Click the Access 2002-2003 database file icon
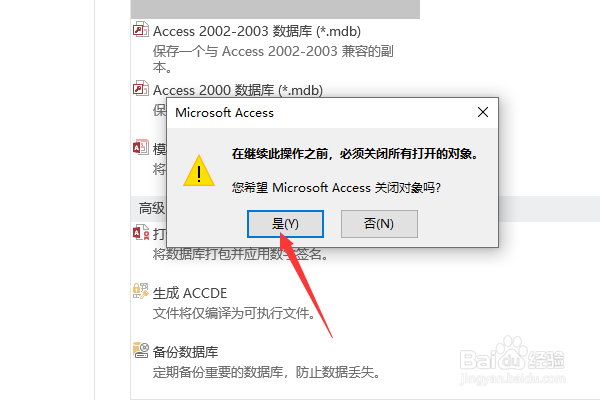This screenshot has height=400, width=600. click(140, 29)
